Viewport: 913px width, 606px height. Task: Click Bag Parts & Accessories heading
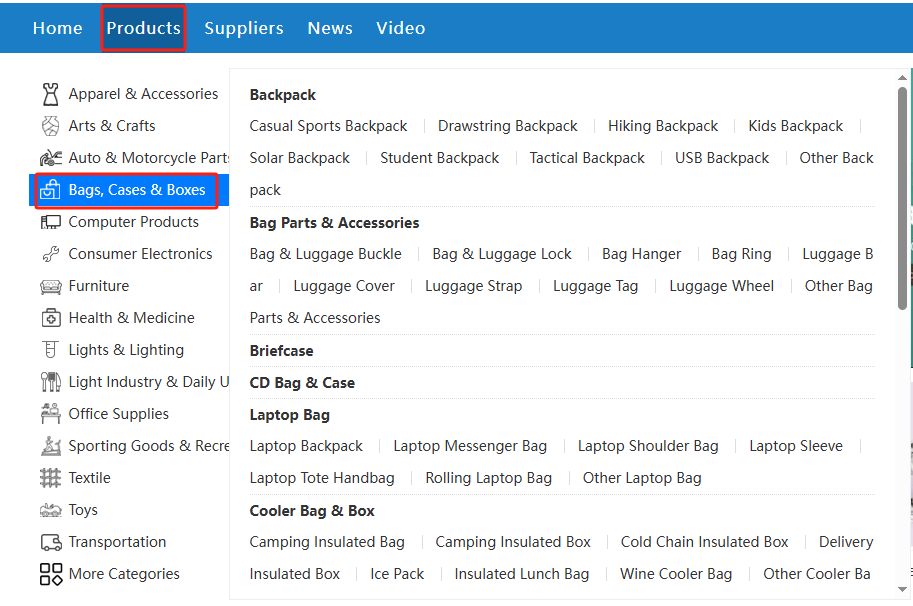[x=334, y=223]
